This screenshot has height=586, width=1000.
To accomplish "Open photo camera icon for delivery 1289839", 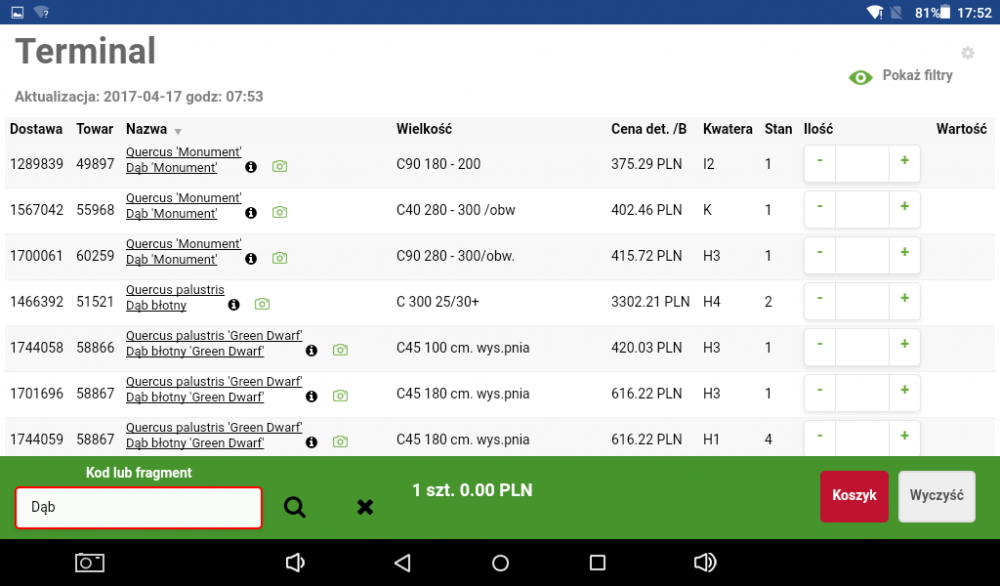I will coord(280,167).
